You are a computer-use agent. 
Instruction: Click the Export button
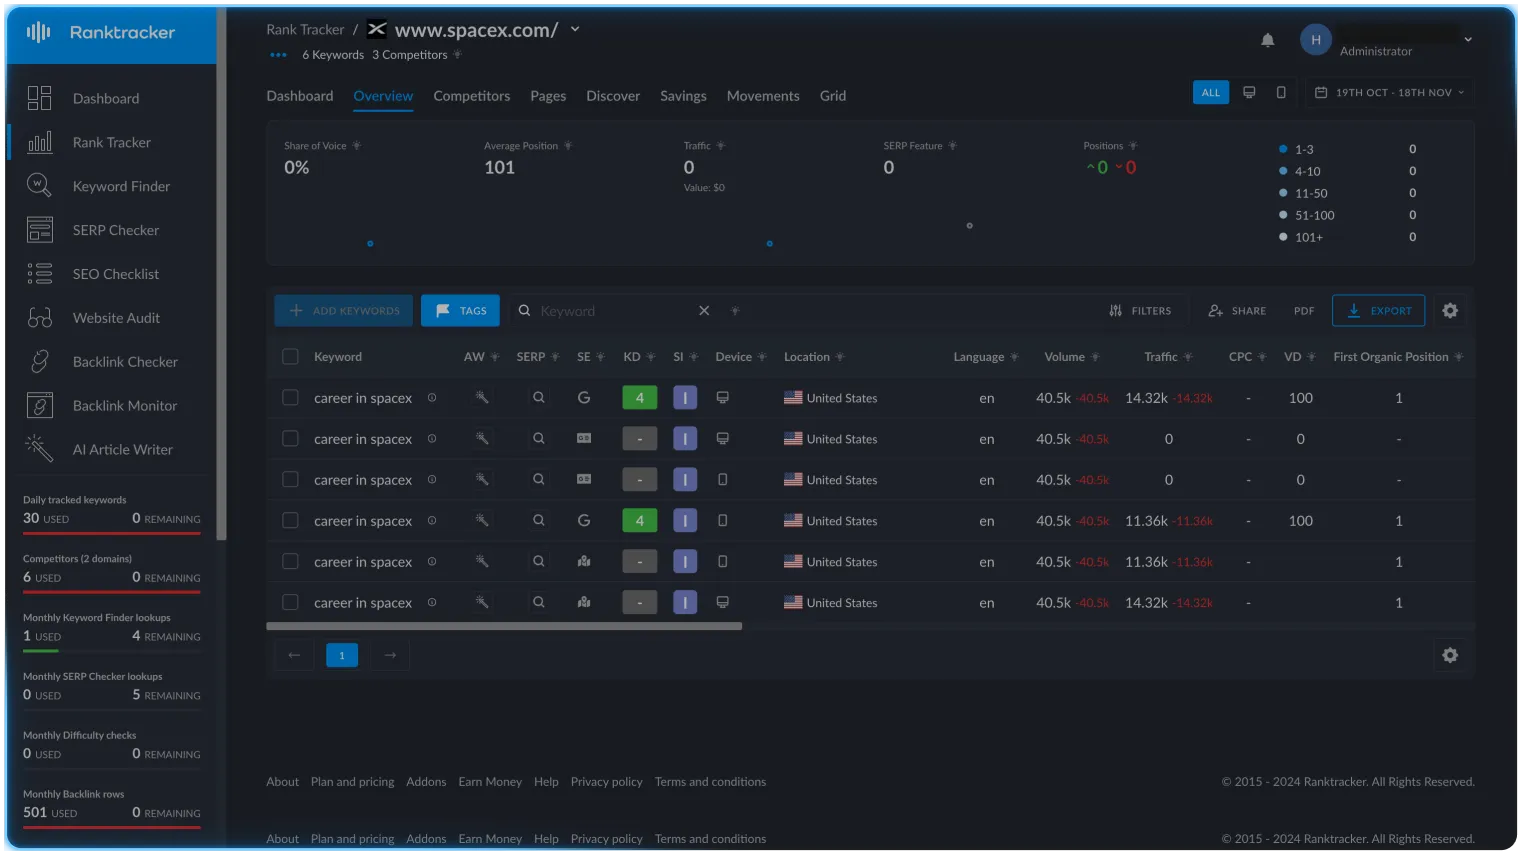(x=1378, y=311)
